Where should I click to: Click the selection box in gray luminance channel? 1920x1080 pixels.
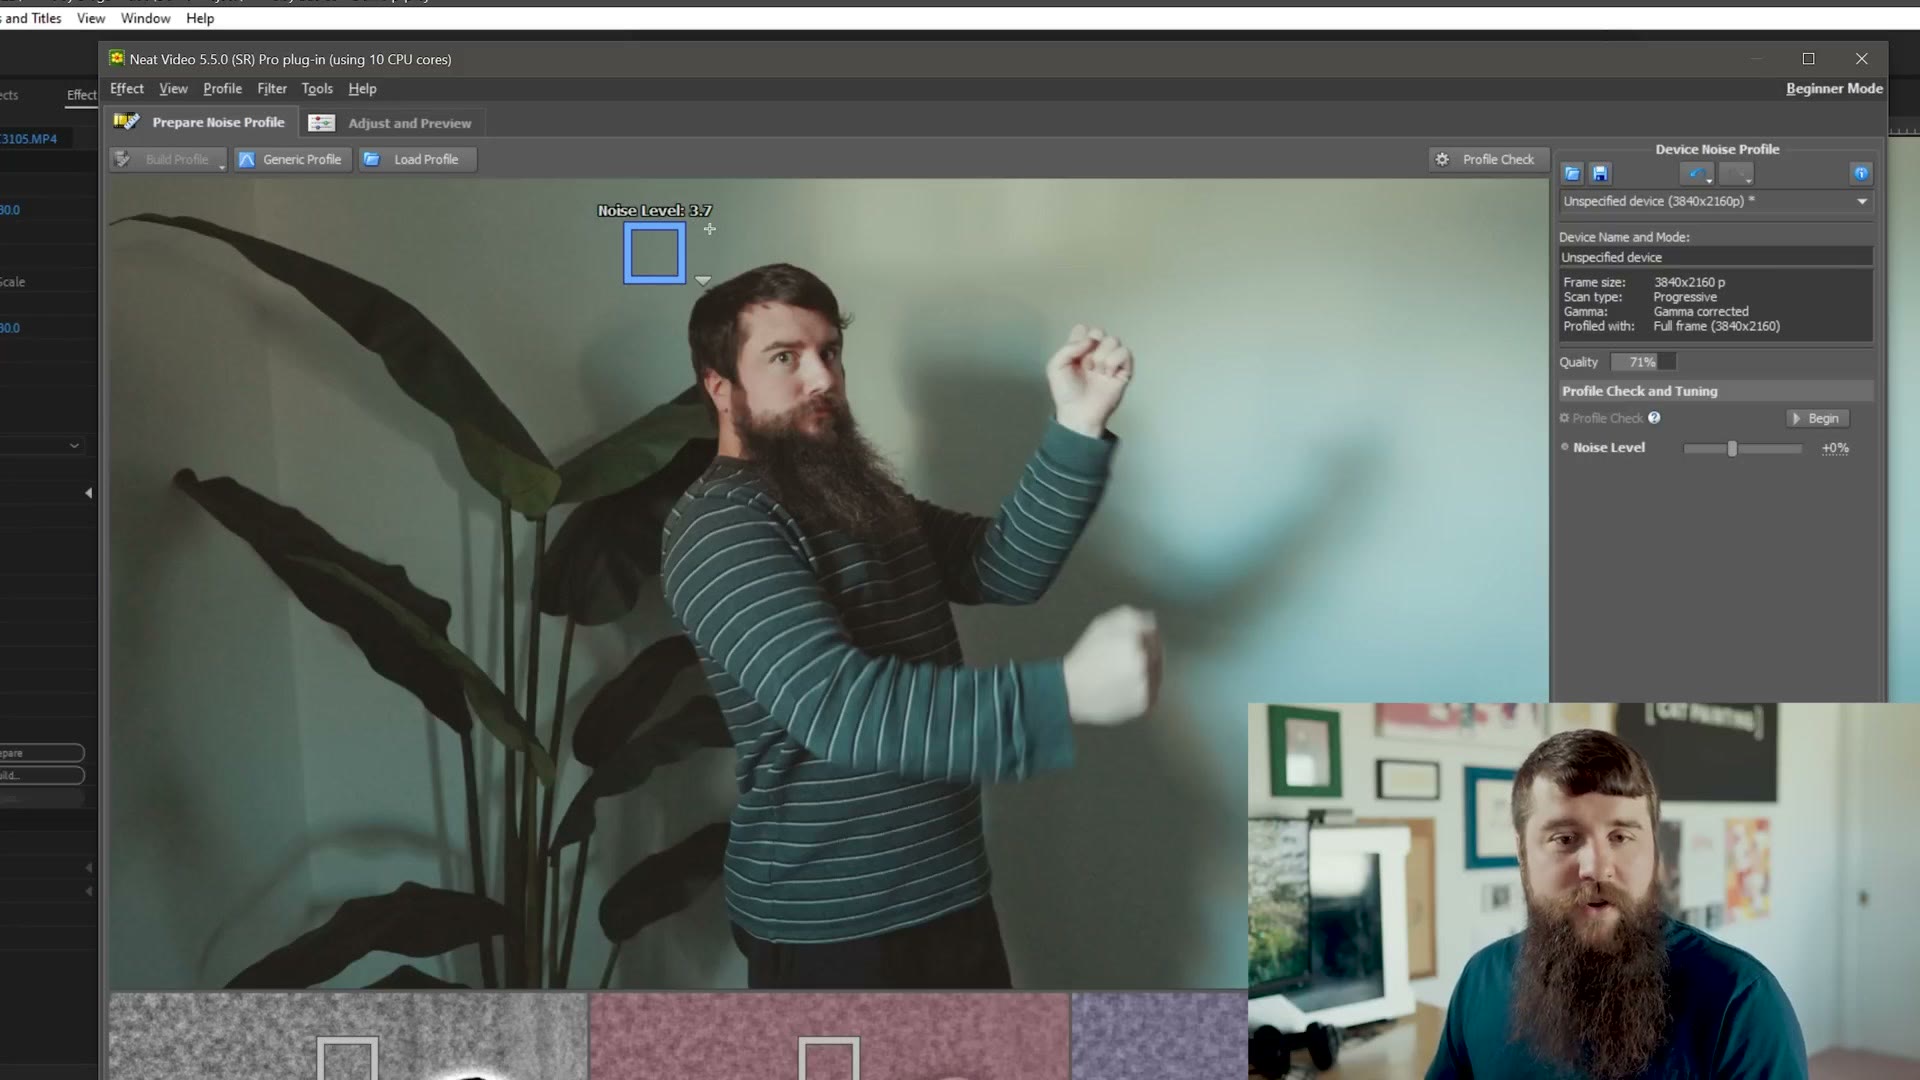[x=348, y=1058]
